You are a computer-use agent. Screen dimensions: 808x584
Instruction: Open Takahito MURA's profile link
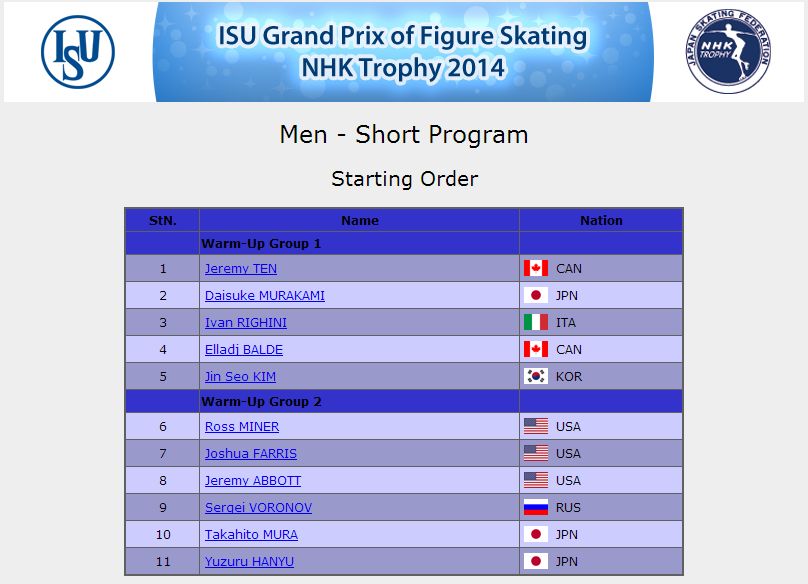point(251,535)
